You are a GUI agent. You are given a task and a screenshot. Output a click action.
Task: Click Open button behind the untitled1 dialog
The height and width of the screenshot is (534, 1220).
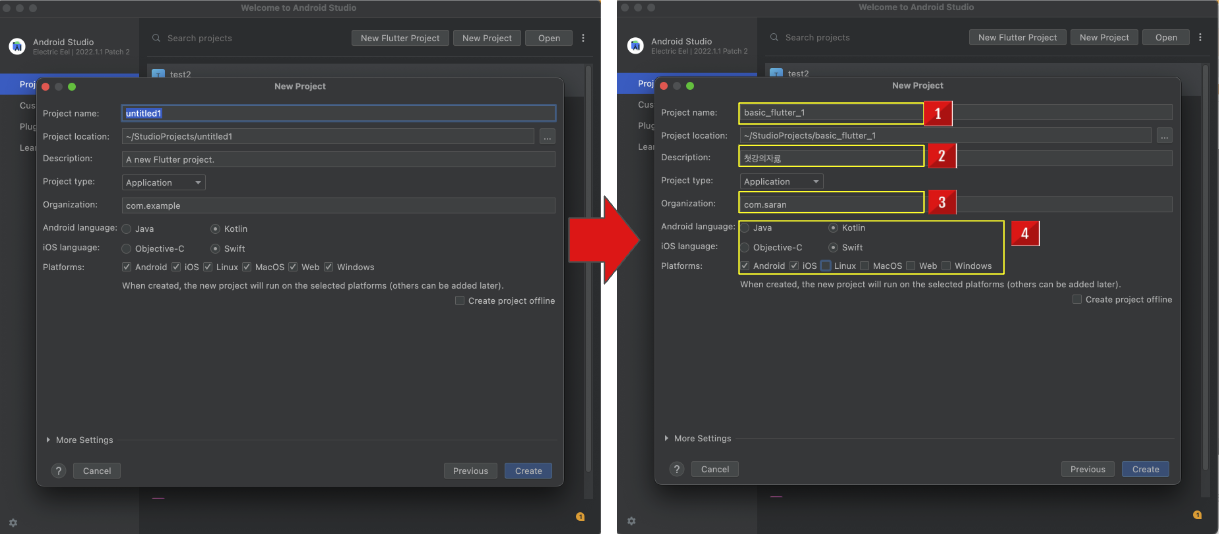click(549, 38)
